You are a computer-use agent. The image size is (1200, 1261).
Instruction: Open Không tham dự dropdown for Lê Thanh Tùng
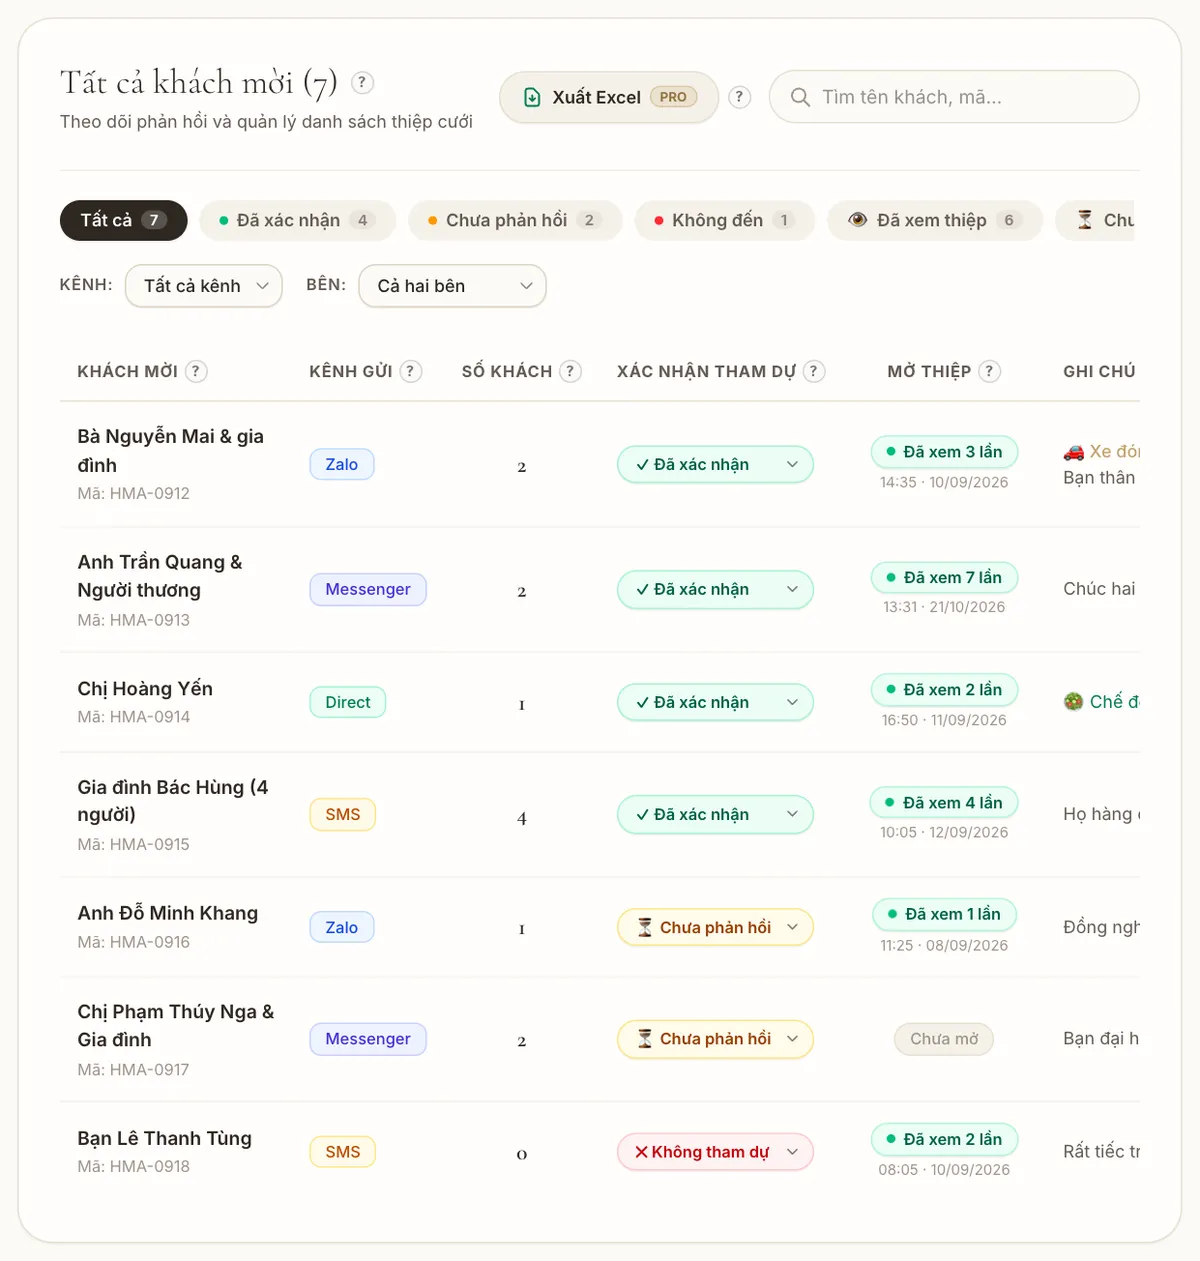(715, 1152)
